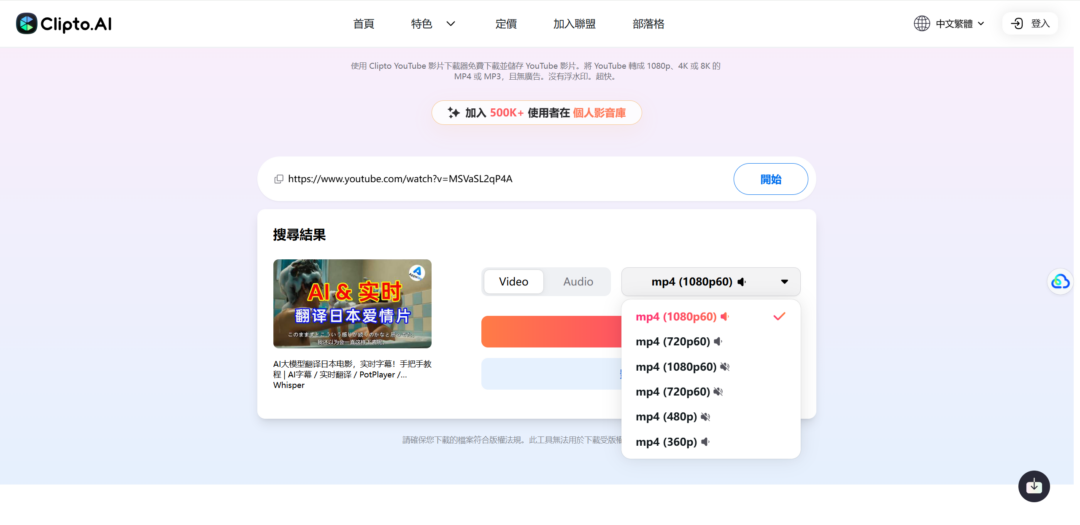Expand the 特色 menu chevron
The image size is (1080, 525).
450,23
